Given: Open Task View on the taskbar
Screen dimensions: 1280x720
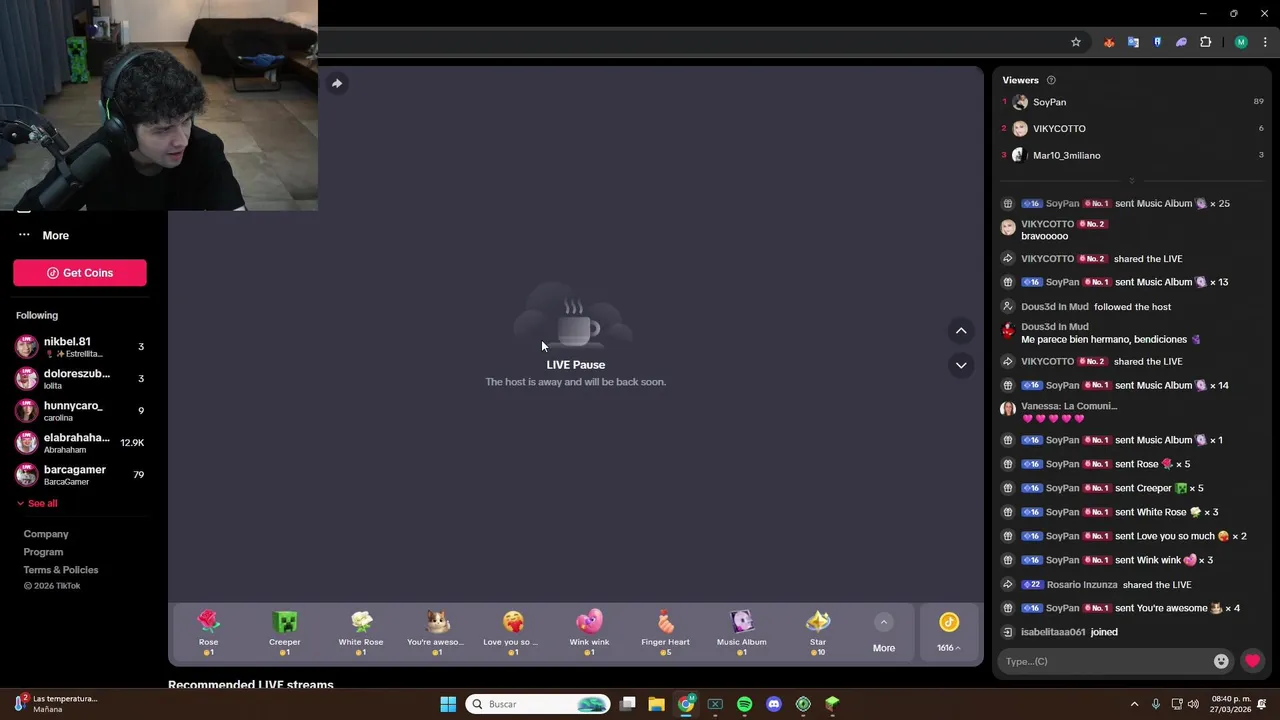Looking at the screenshot, I should 627,704.
